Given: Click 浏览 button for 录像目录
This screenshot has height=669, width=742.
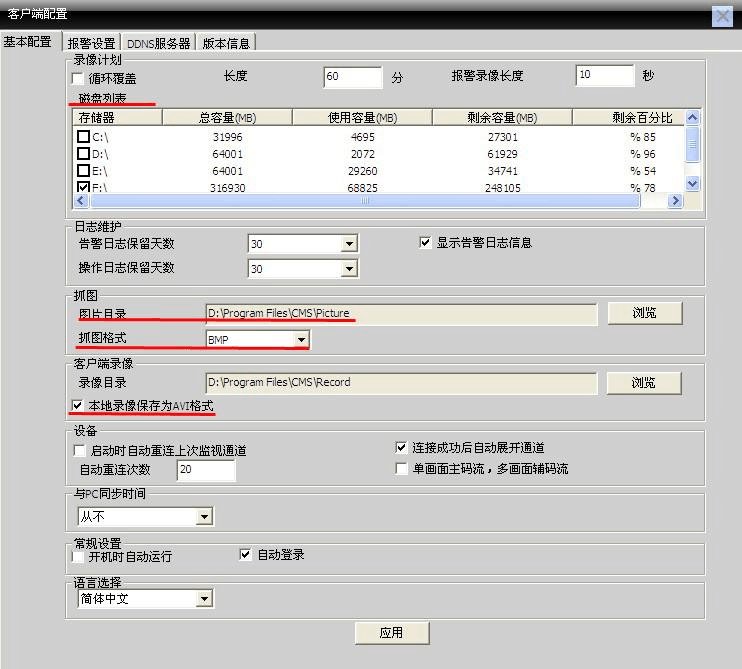Looking at the screenshot, I should point(644,382).
